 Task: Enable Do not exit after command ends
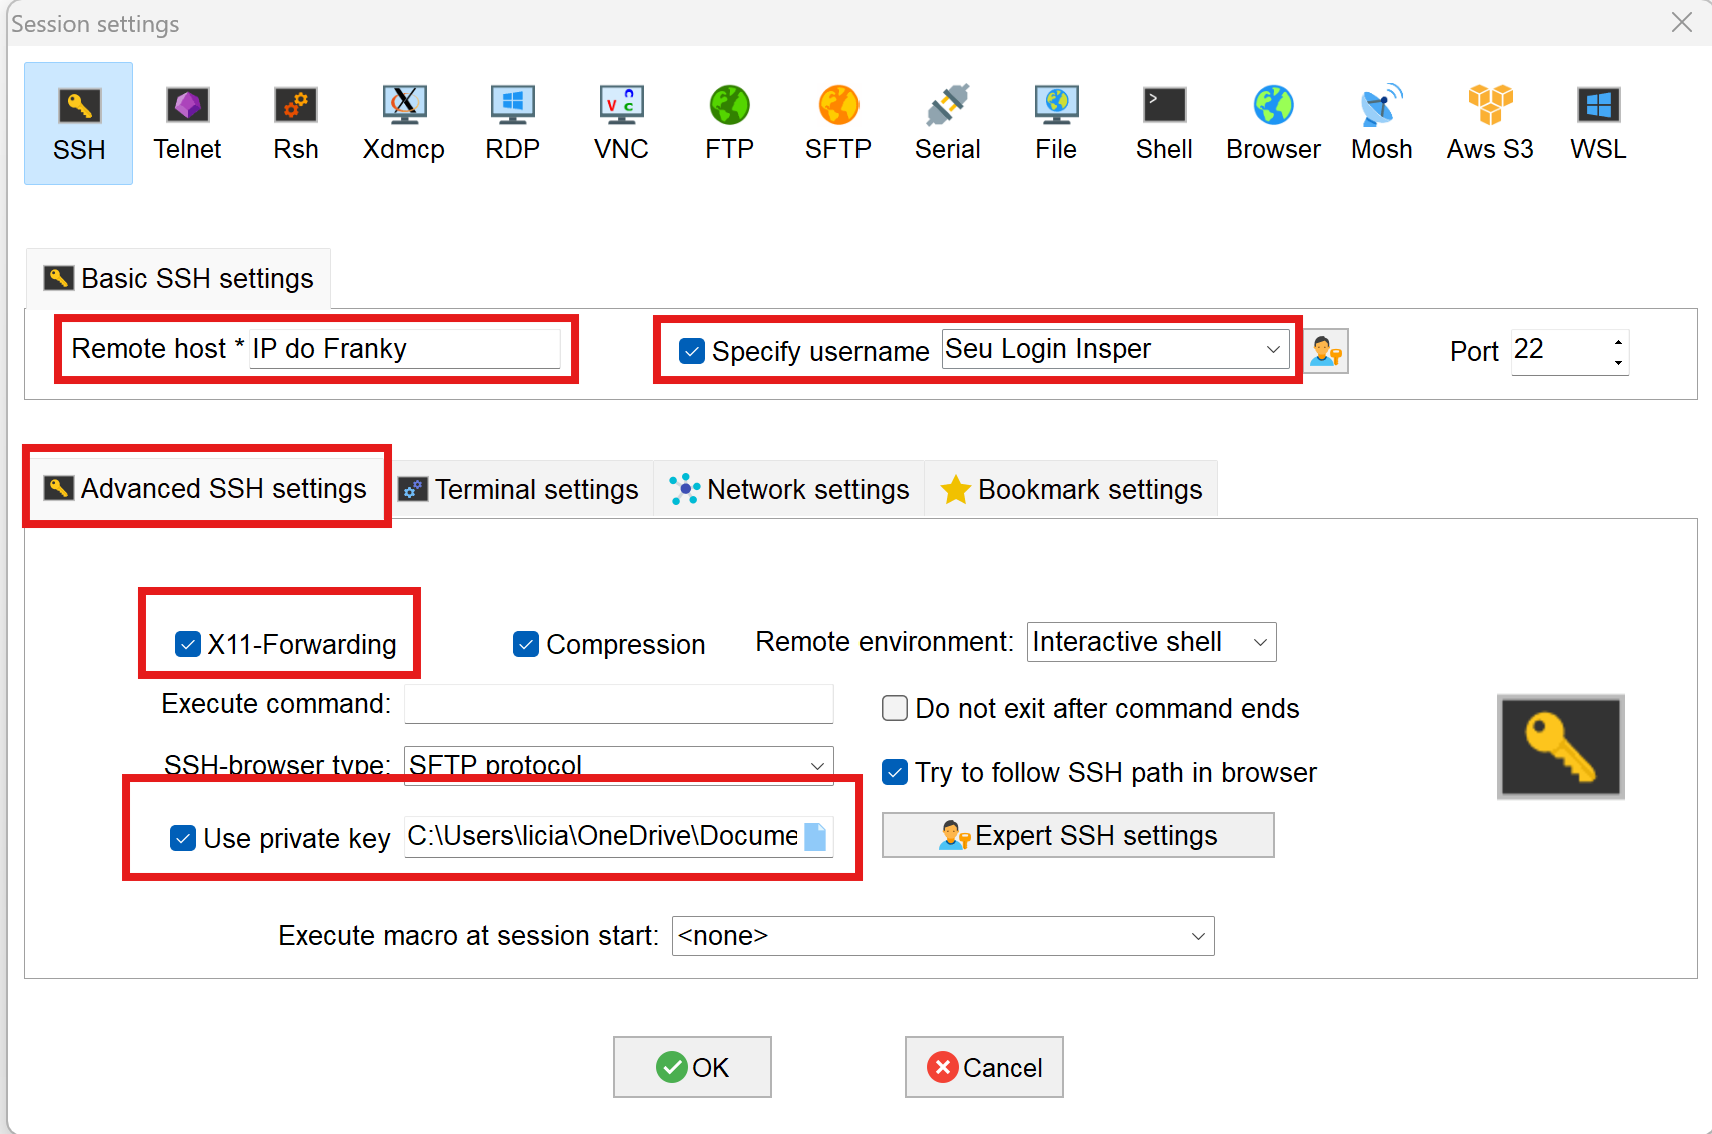point(895,708)
